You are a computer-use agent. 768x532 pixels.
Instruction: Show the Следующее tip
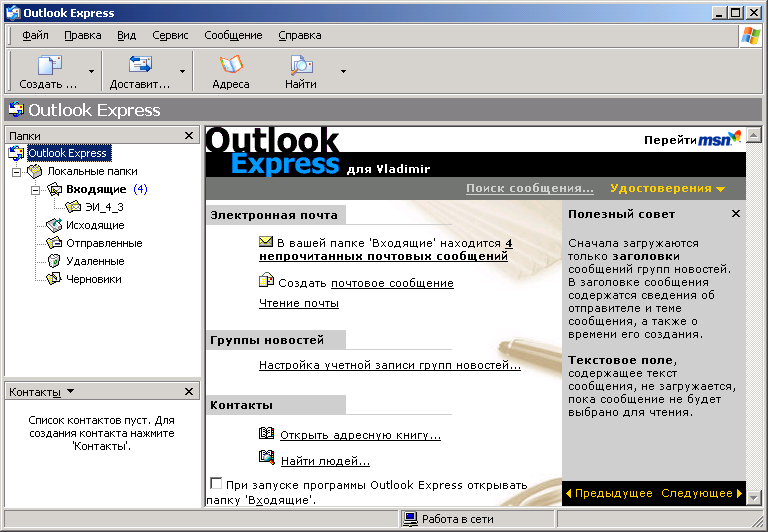point(702,493)
